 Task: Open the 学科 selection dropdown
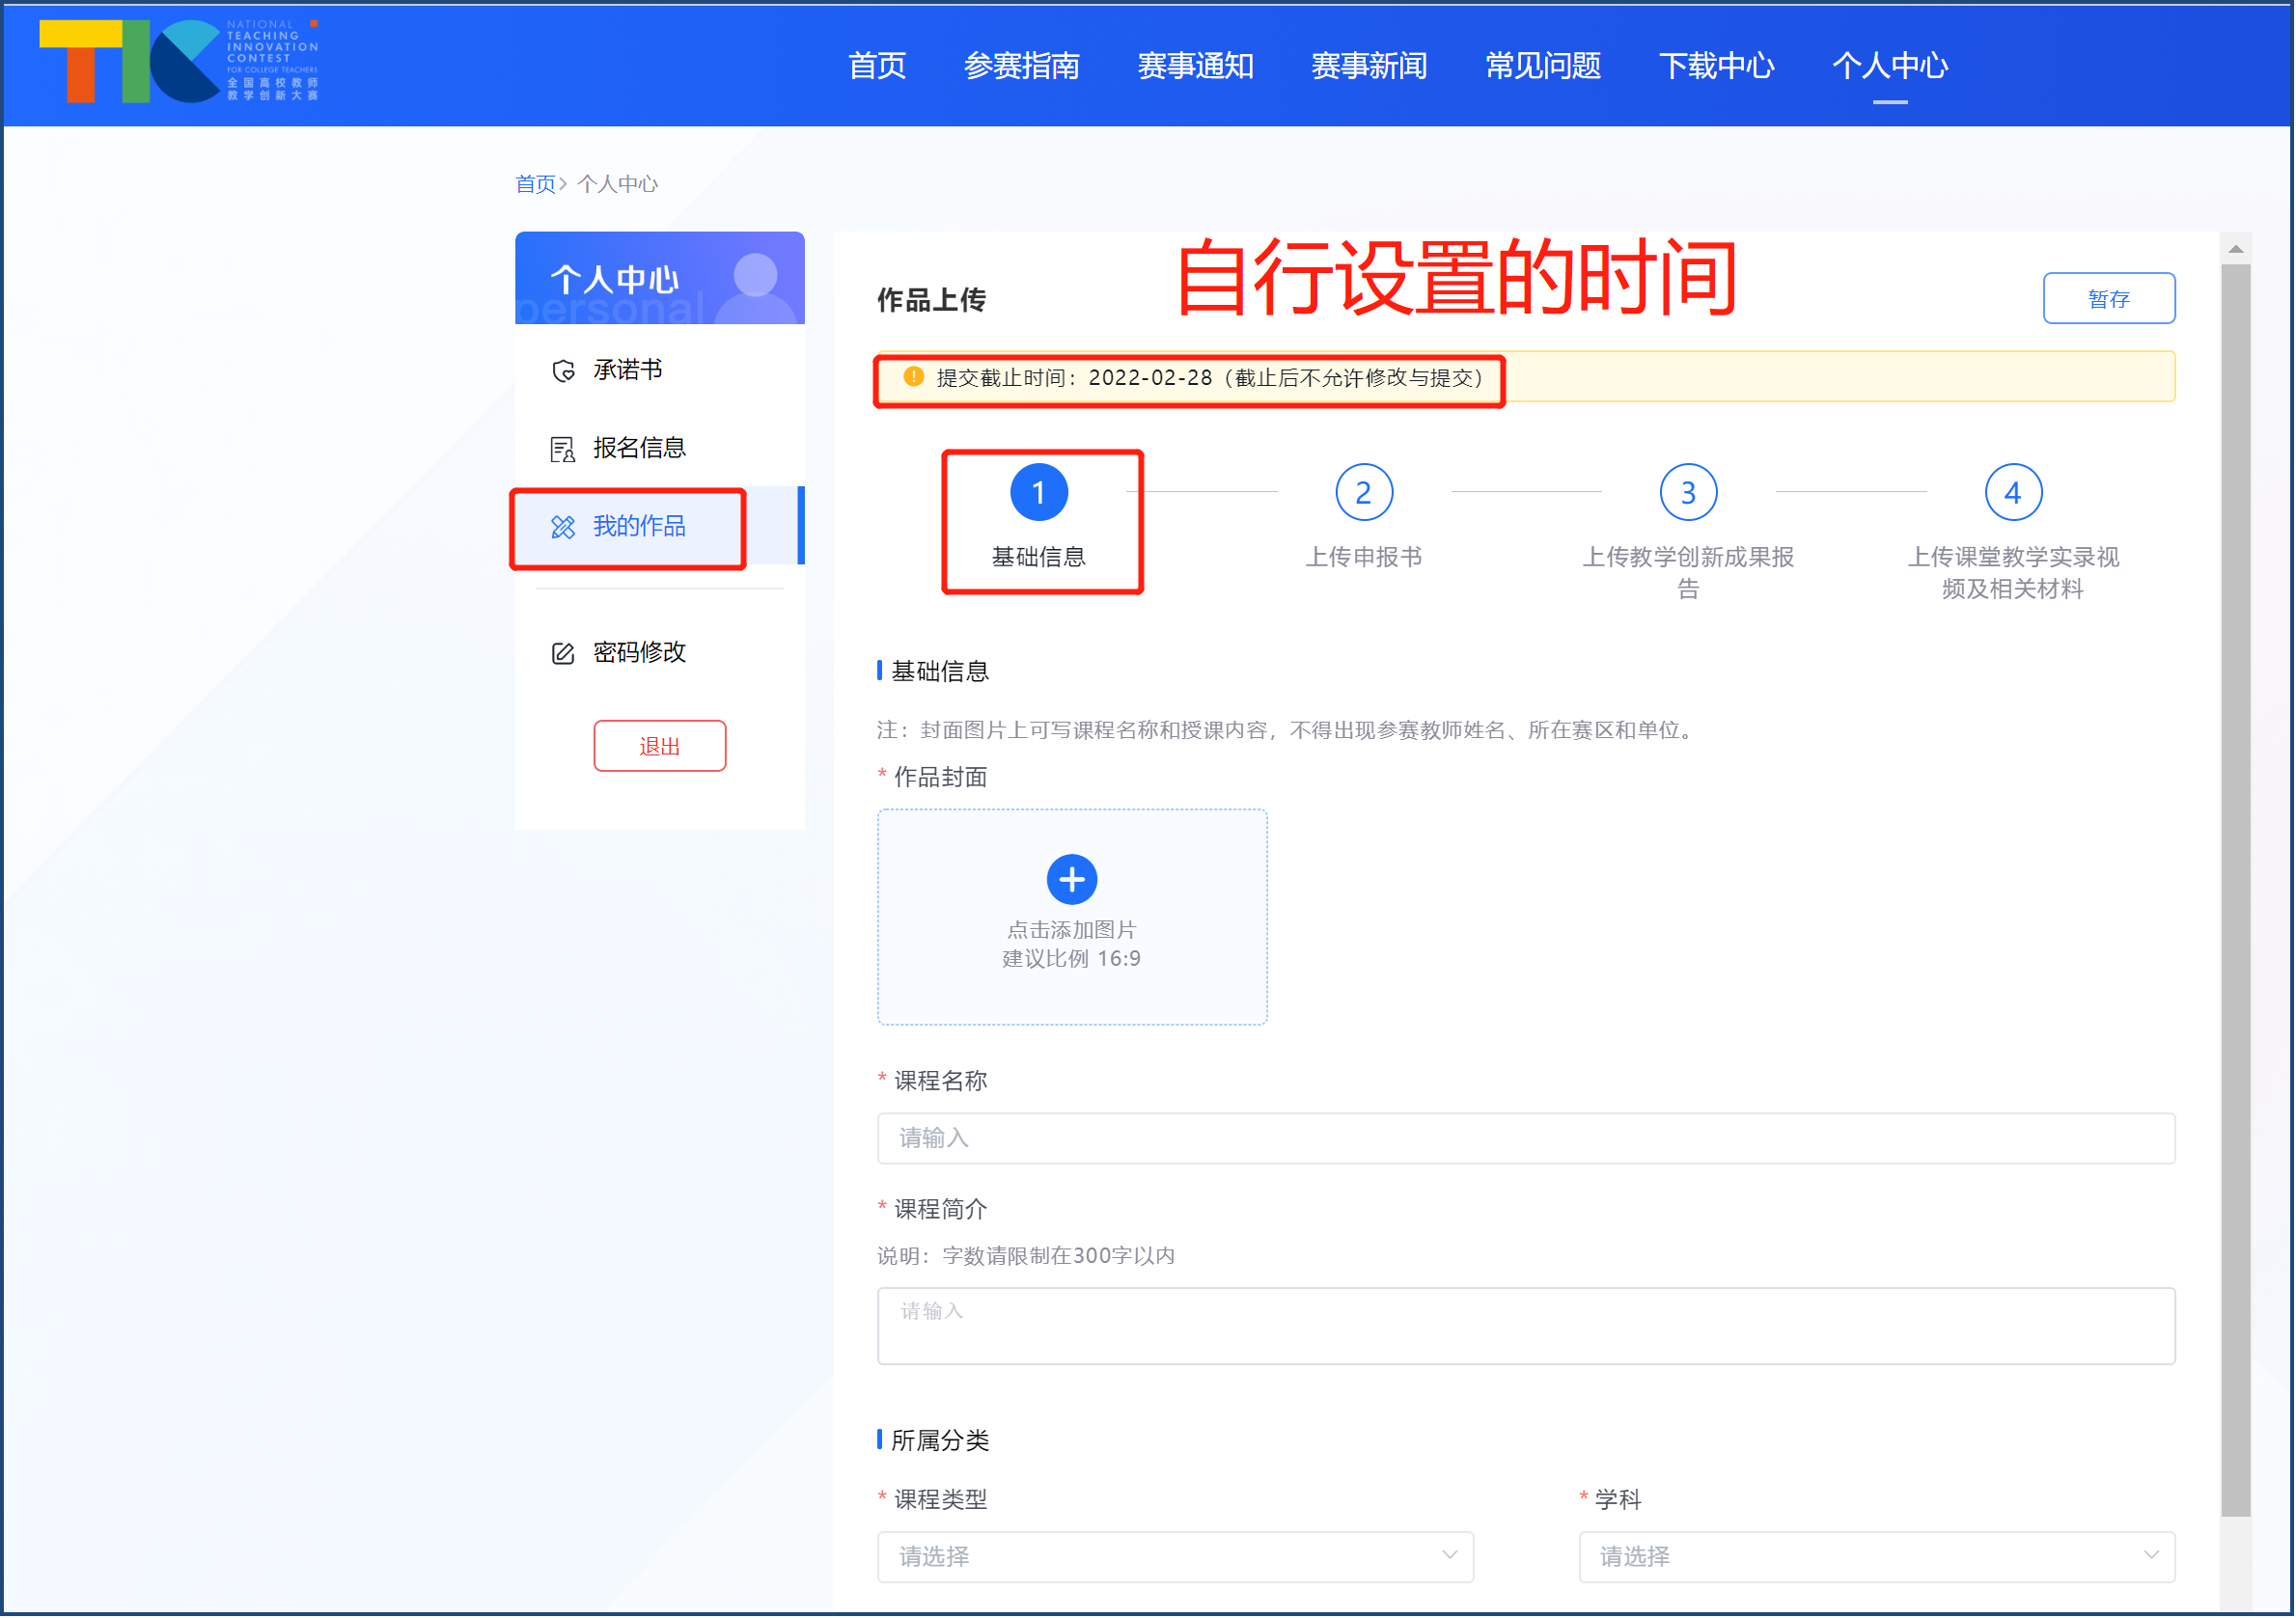[x=1877, y=1556]
